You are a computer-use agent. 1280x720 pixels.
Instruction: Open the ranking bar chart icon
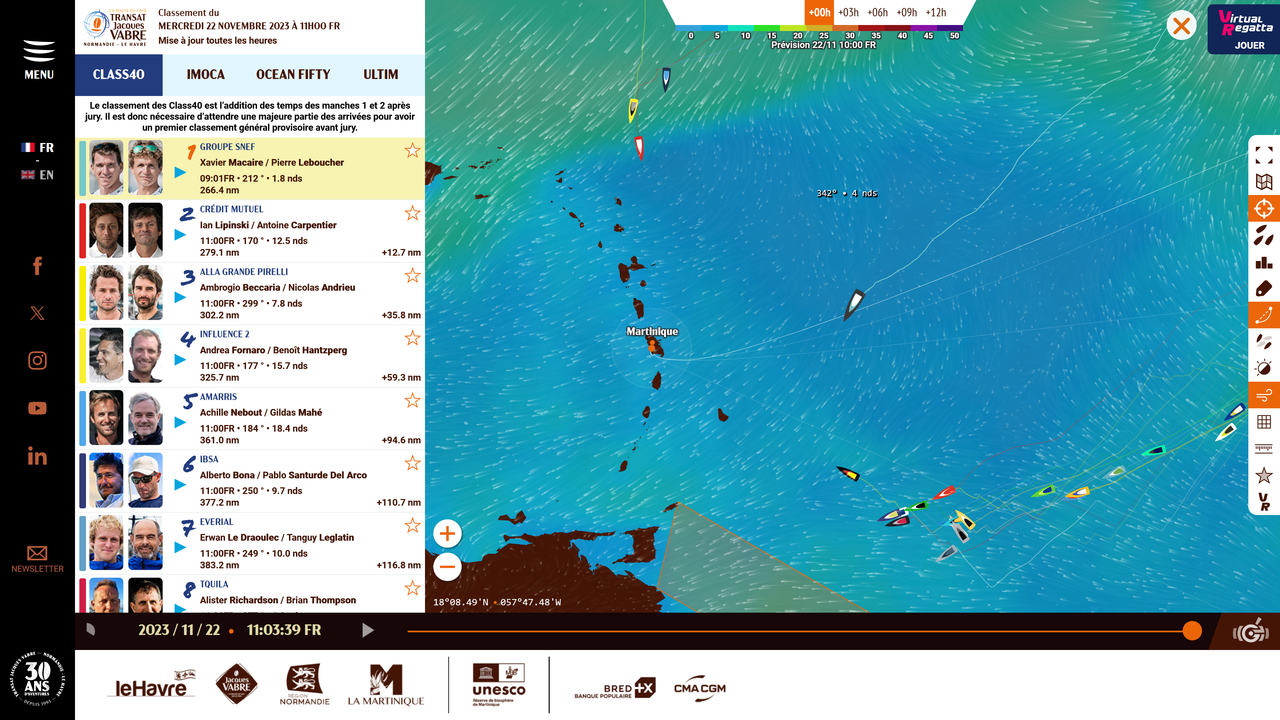click(x=1264, y=262)
